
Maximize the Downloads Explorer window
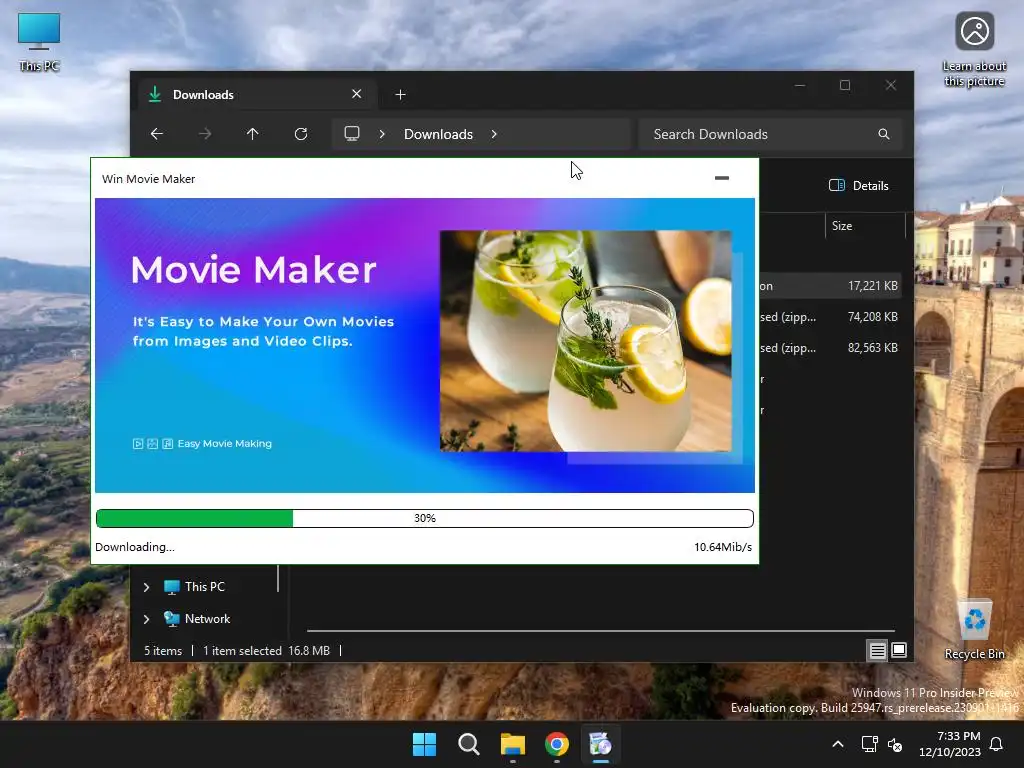coord(845,86)
